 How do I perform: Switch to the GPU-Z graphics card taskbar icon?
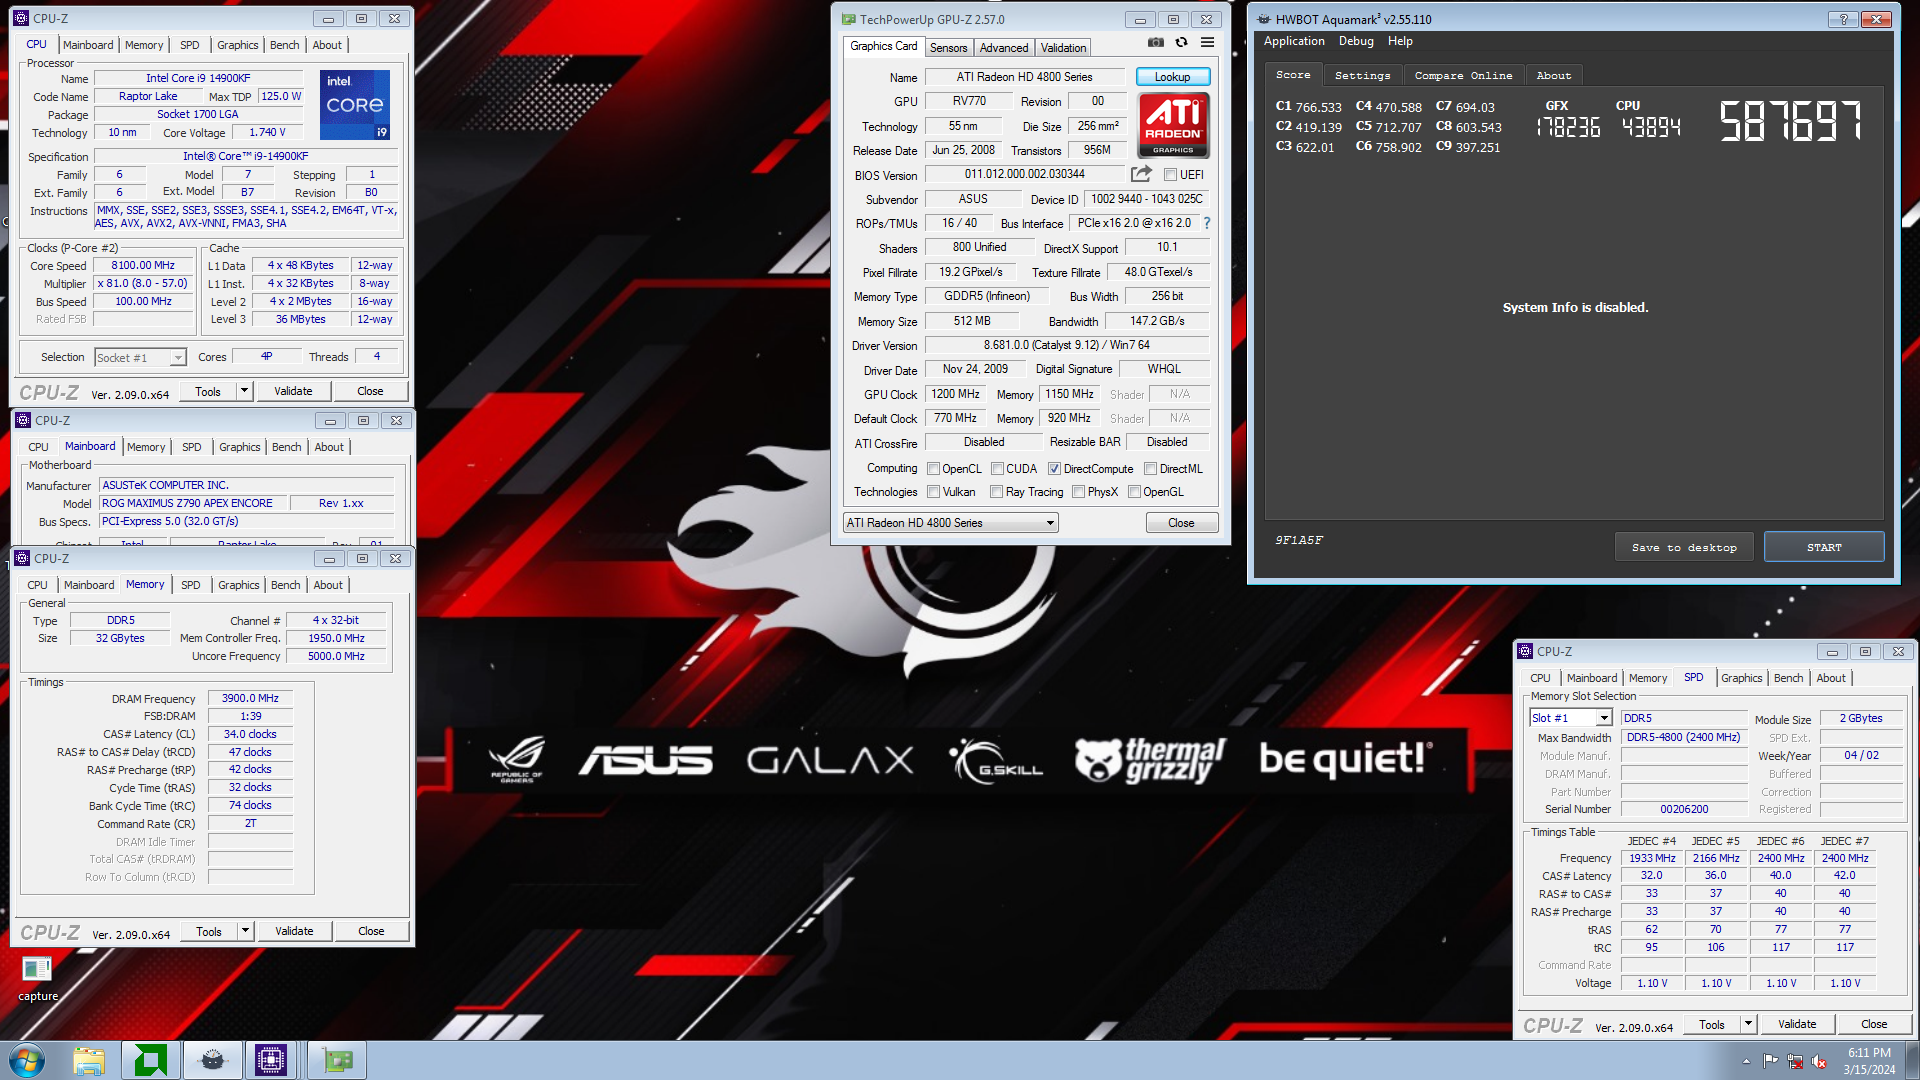click(337, 1060)
